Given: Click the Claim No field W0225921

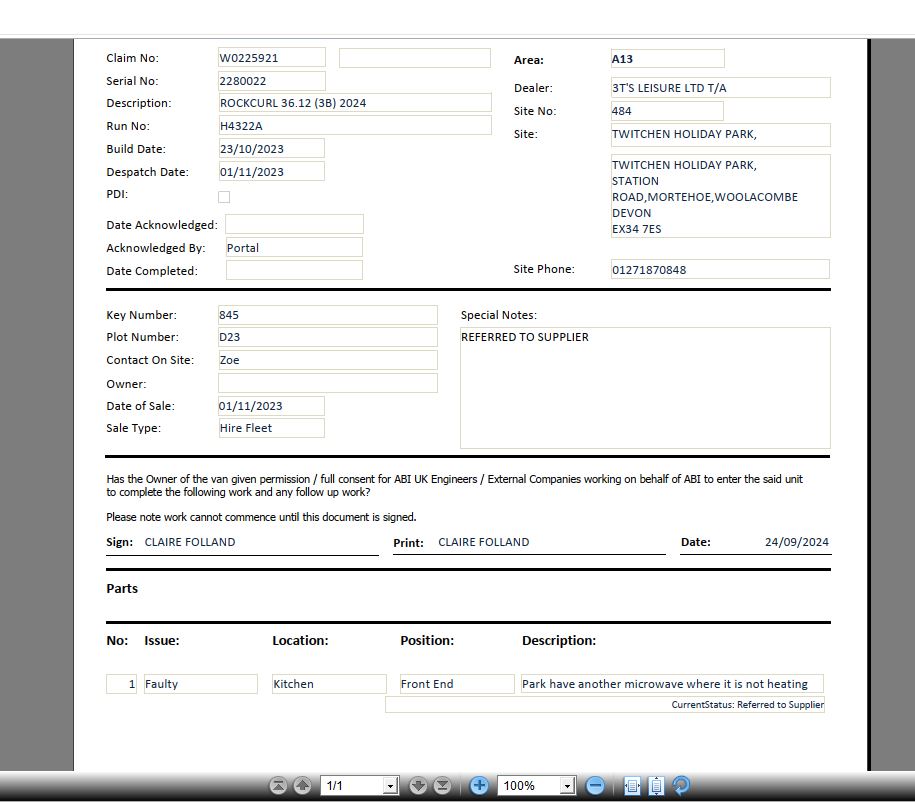Looking at the screenshot, I should (271, 58).
